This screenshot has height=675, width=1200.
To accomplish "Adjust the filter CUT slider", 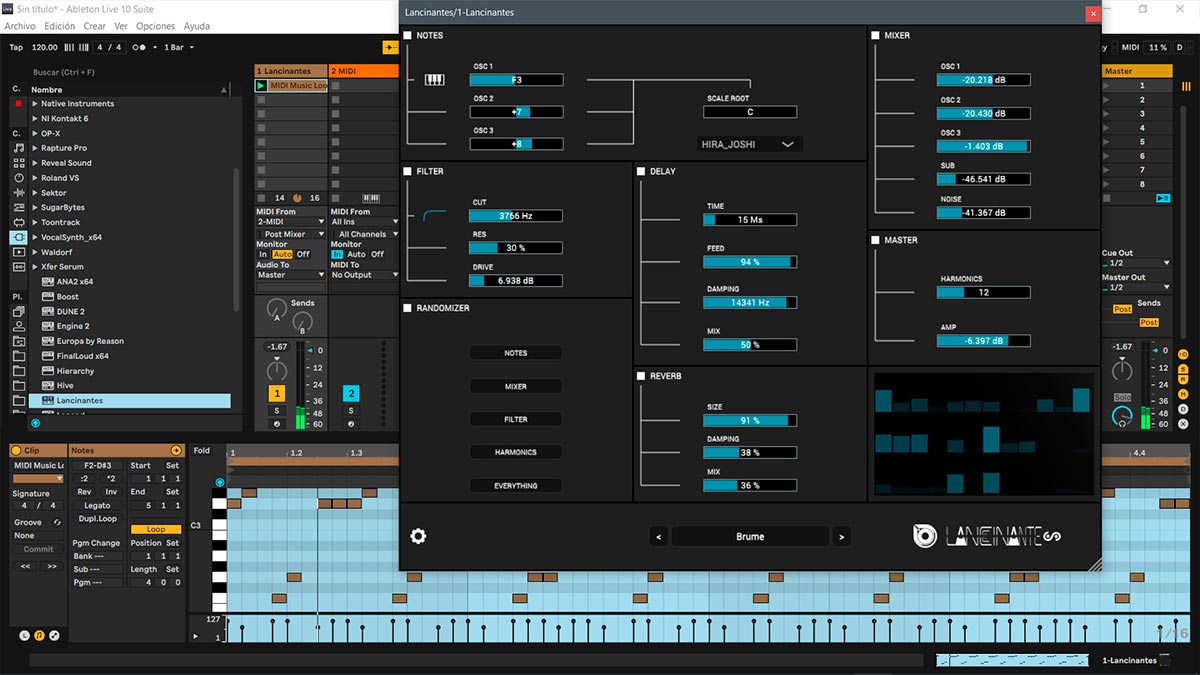I will [516, 216].
